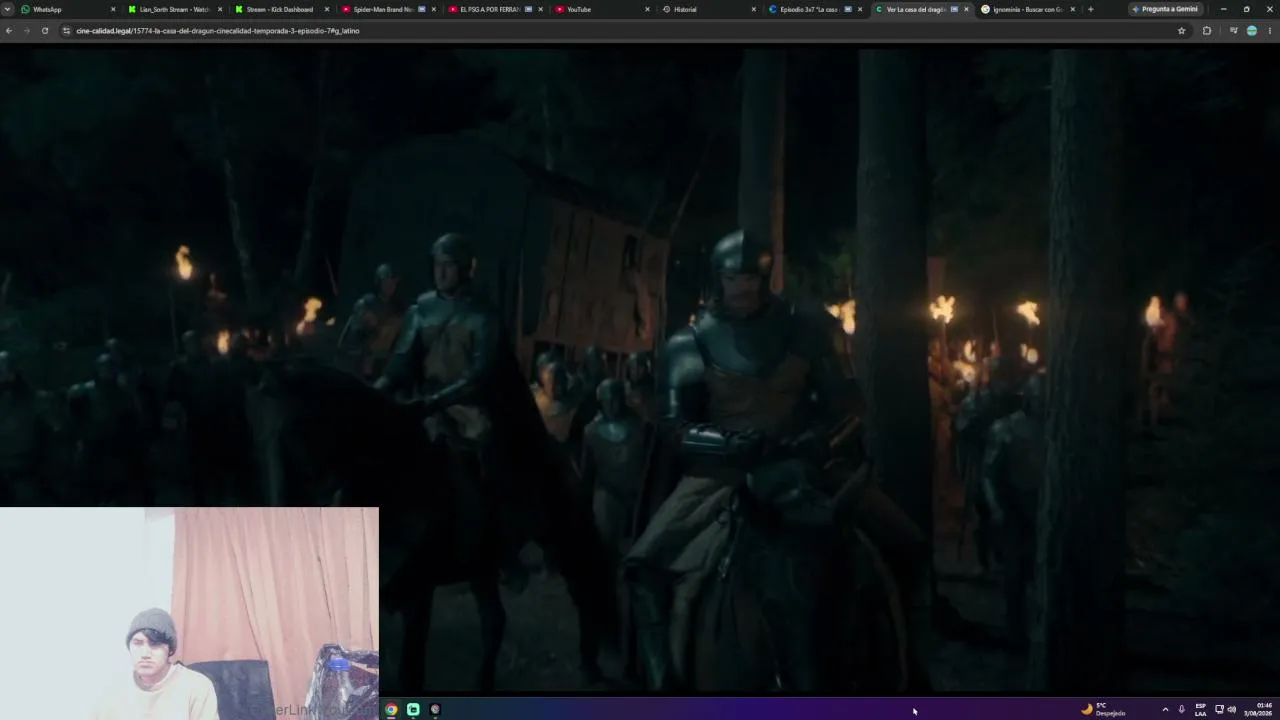Image resolution: width=1280 pixels, height=720 pixels.
Task: View site information icon in address bar
Action: coord(66,31)
